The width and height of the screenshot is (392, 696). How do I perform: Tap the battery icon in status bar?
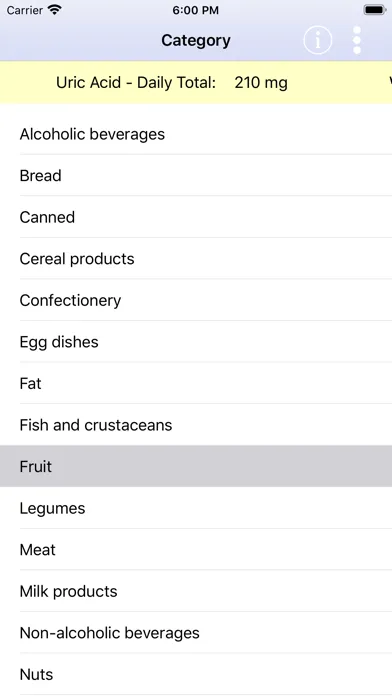[x=375, y=10]
